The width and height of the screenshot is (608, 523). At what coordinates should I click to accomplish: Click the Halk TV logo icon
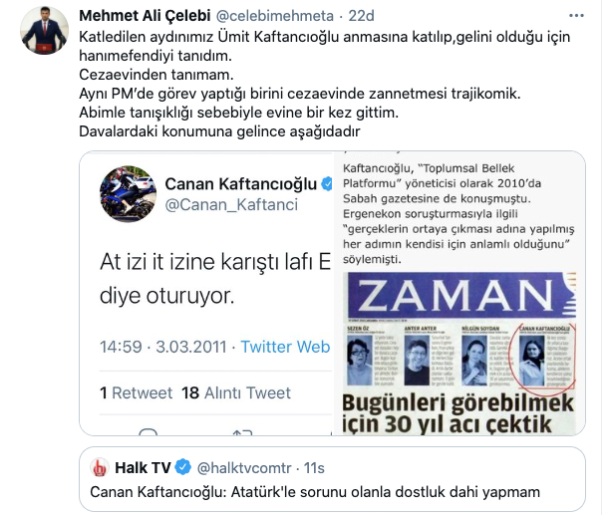(x=99, y=468)
